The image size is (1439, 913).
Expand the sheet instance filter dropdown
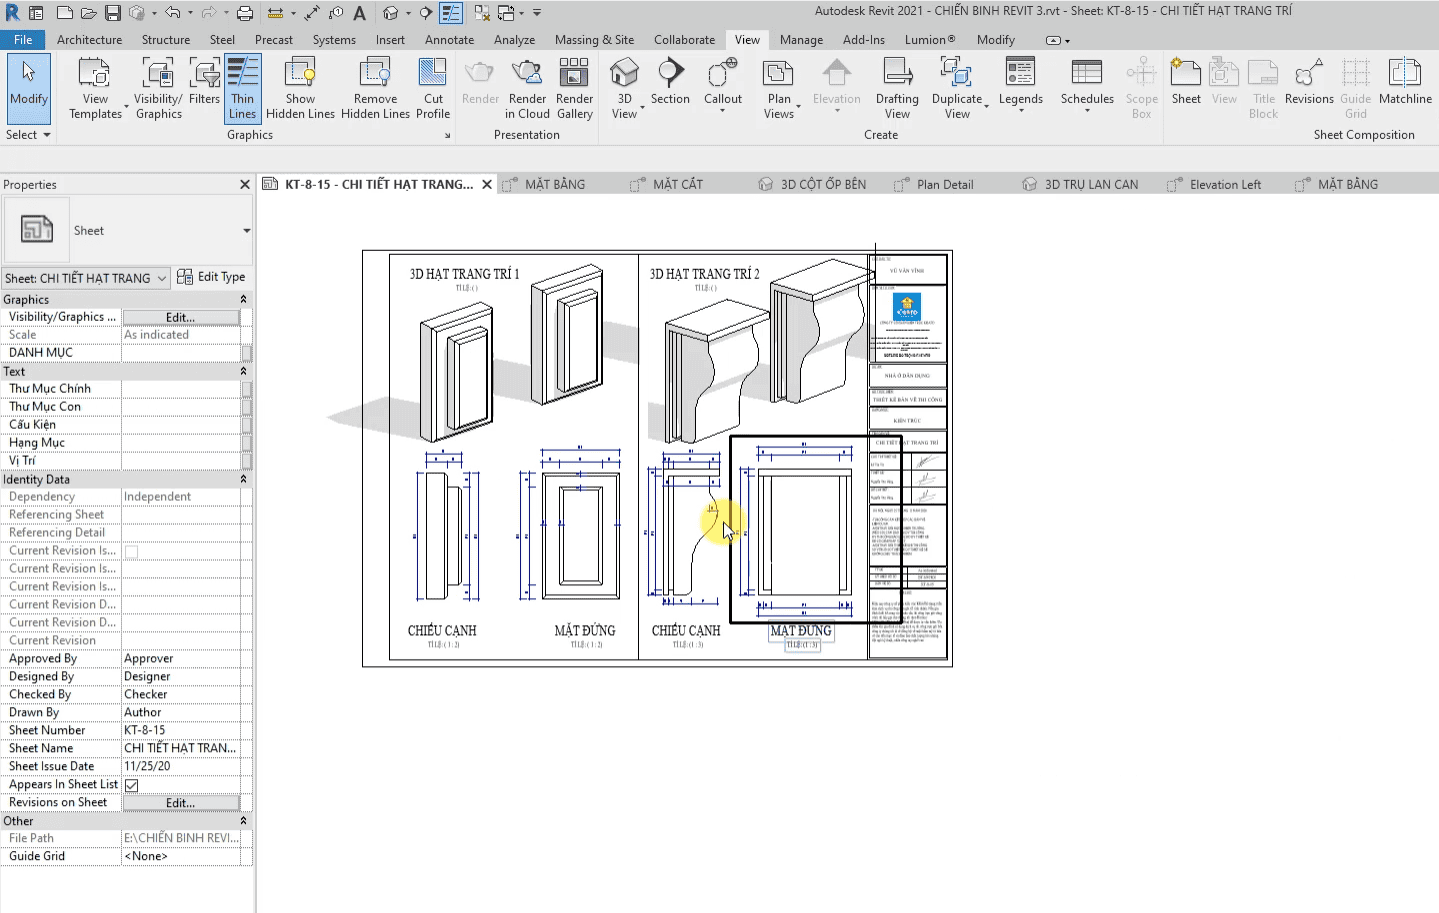(x=161, y=278)
